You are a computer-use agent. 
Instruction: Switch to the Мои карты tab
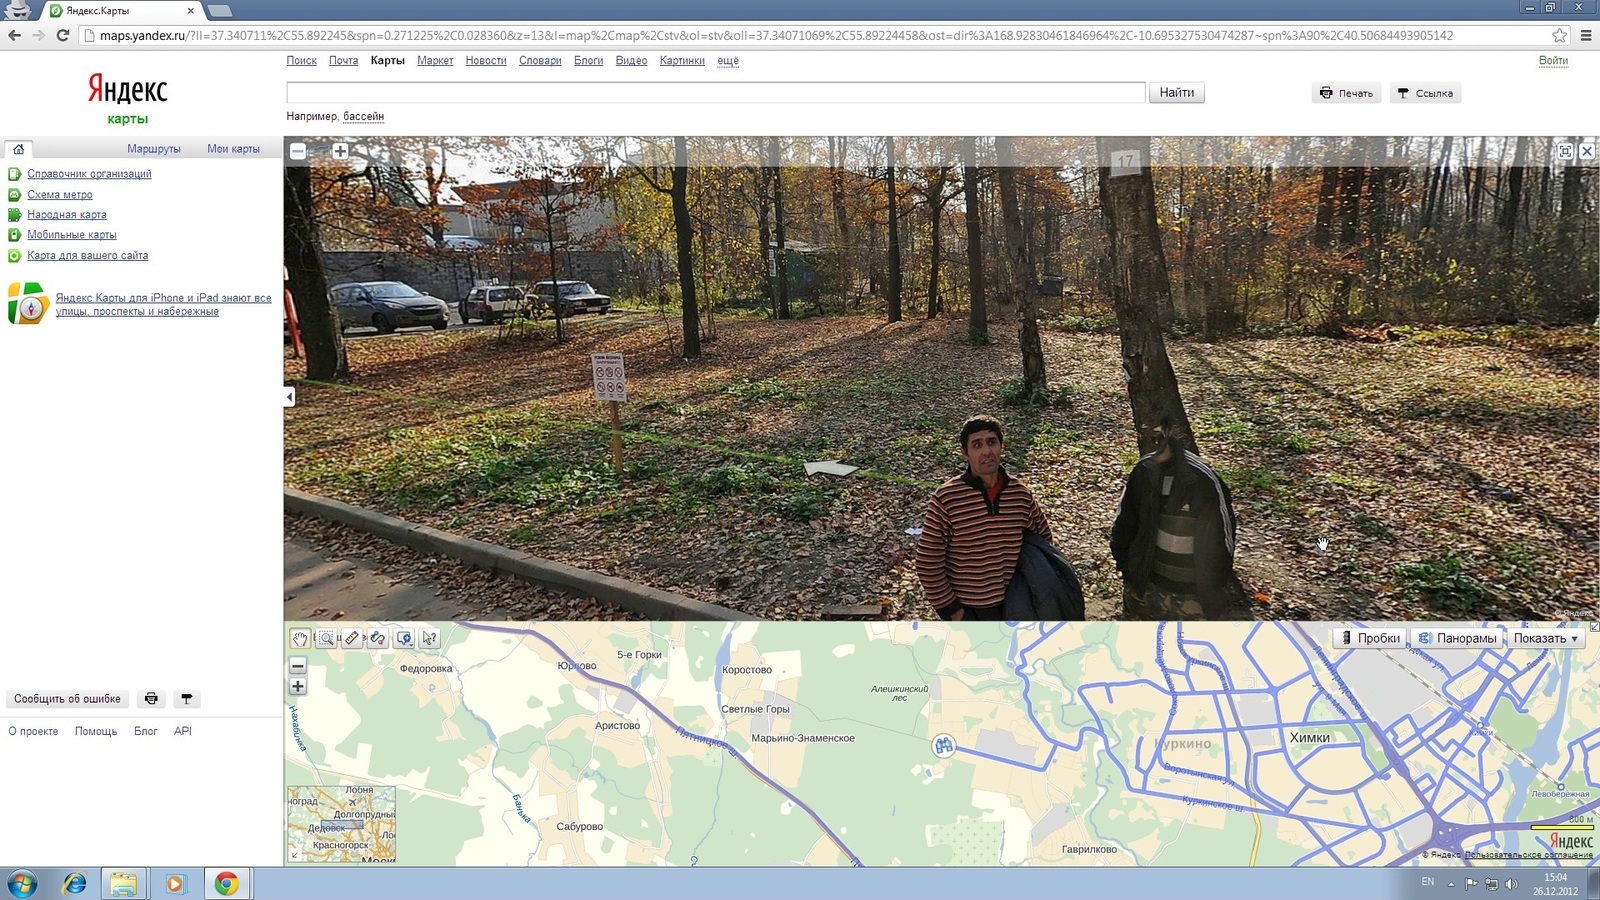pyautogui.click(x=233, y=149)
